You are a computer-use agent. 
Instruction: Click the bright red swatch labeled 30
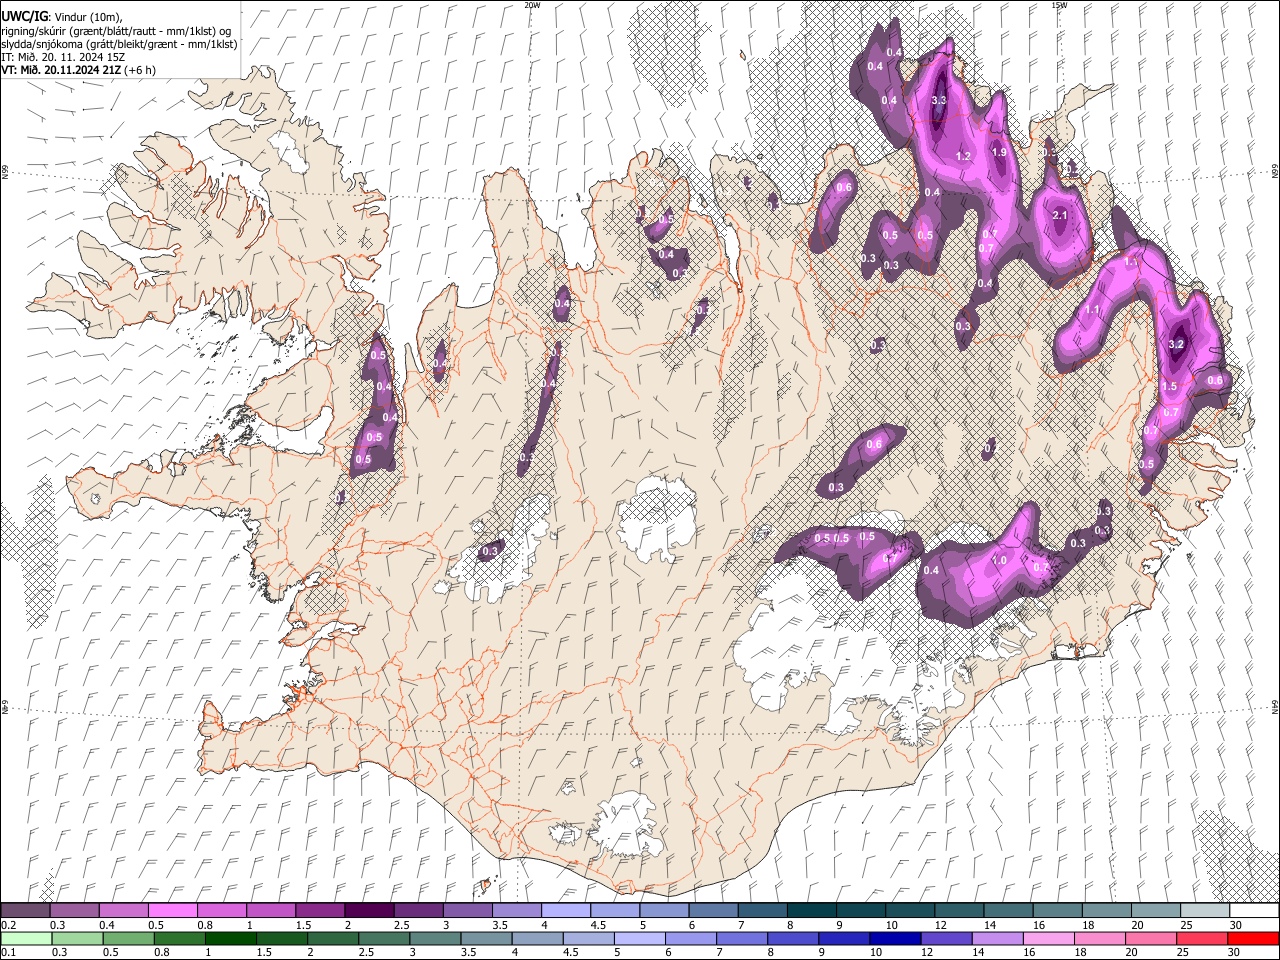[1253, 938]
